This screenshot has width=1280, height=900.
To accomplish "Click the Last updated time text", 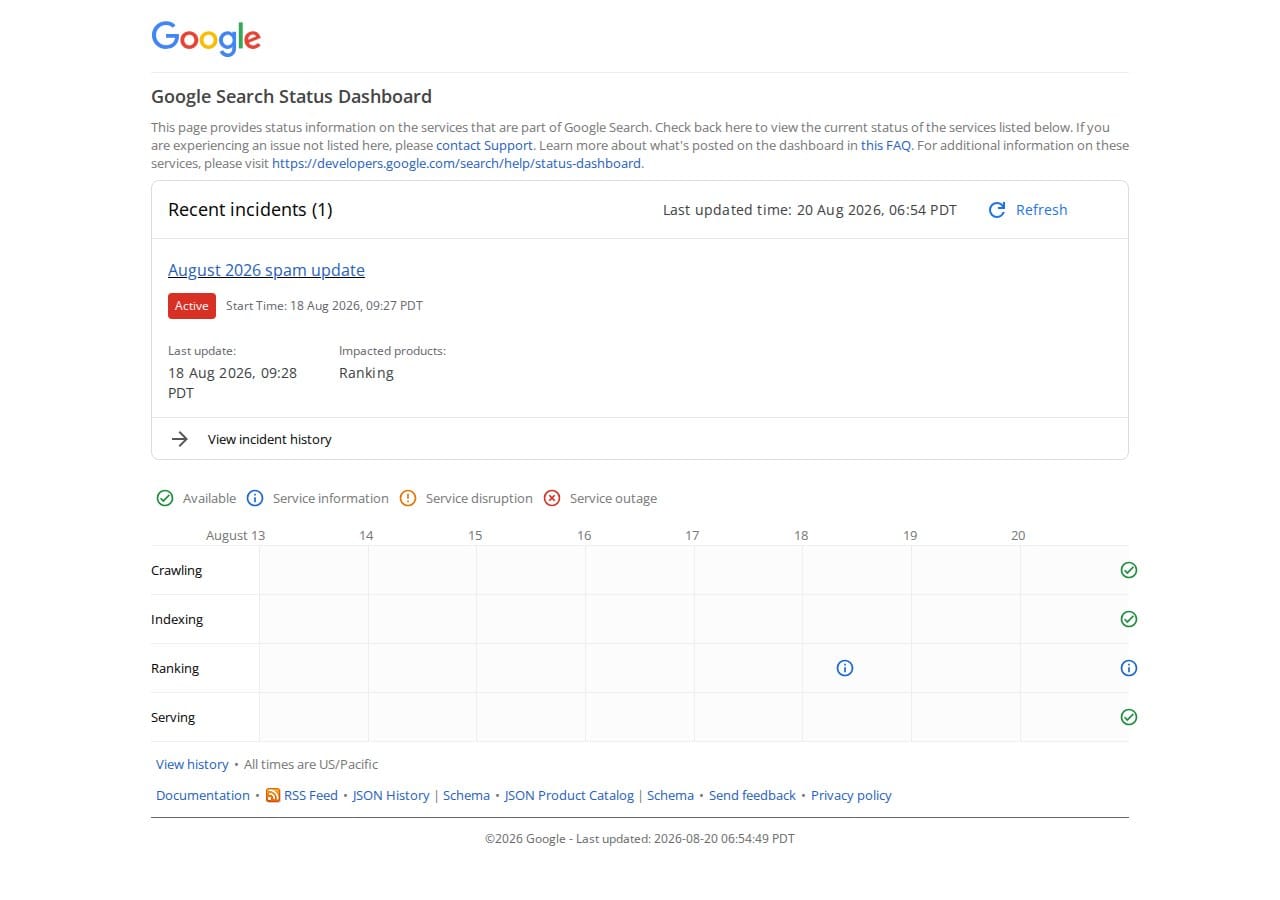I will (x=809, y=210).
